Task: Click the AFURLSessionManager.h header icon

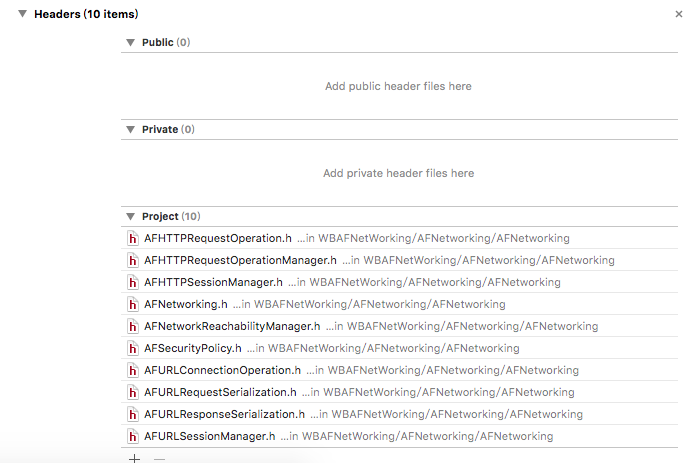Action: 133,436
